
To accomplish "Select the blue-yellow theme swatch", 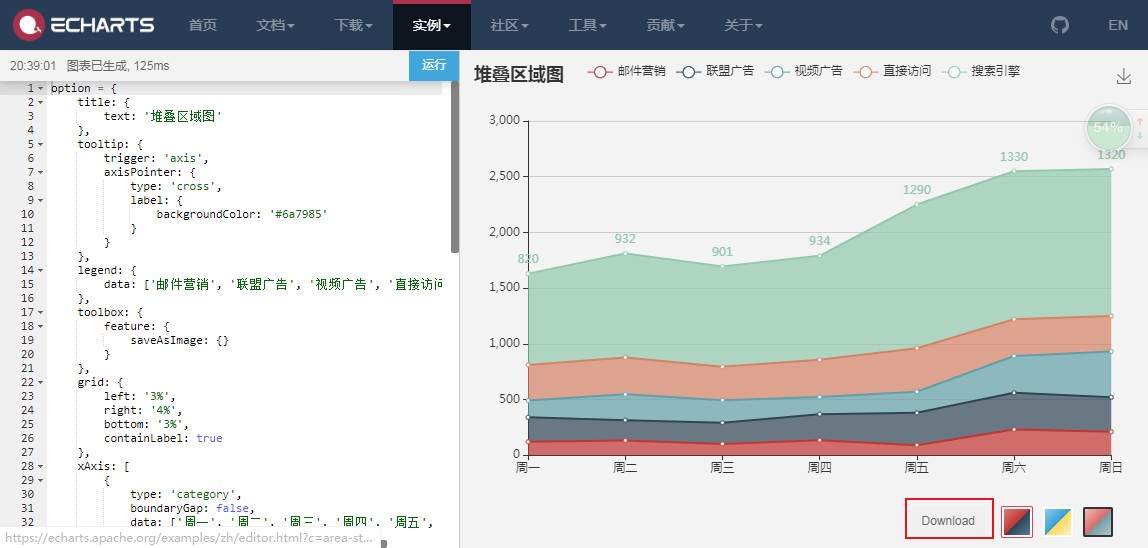I will (1057, 522).
